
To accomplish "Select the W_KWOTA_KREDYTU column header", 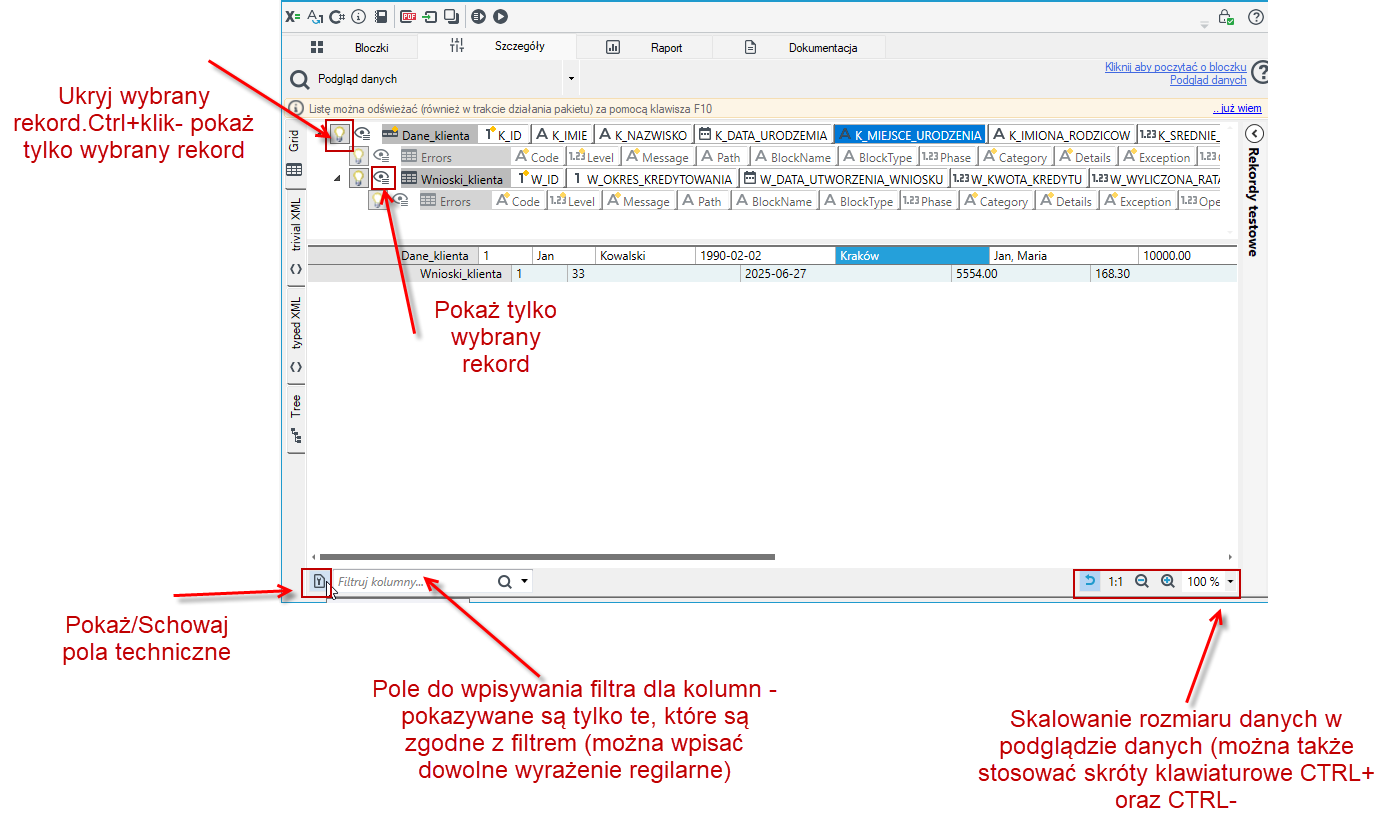I will 1018,179.
